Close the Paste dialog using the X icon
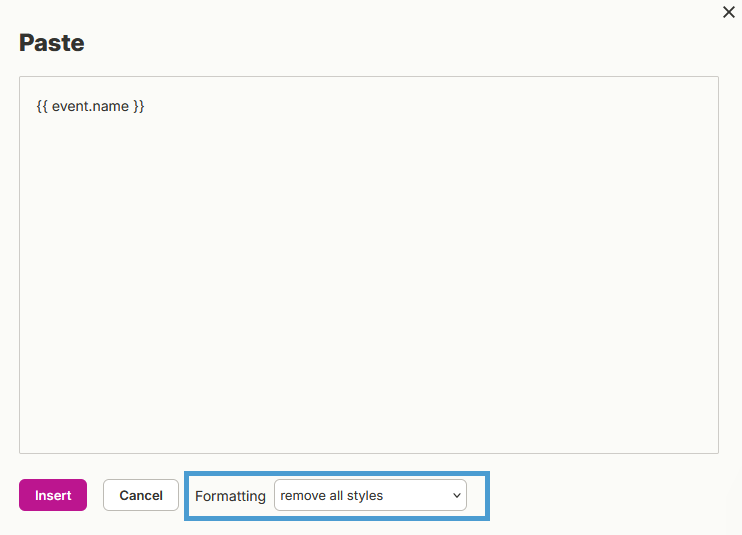This screenshot has height=535, width=742. [729, 12]
